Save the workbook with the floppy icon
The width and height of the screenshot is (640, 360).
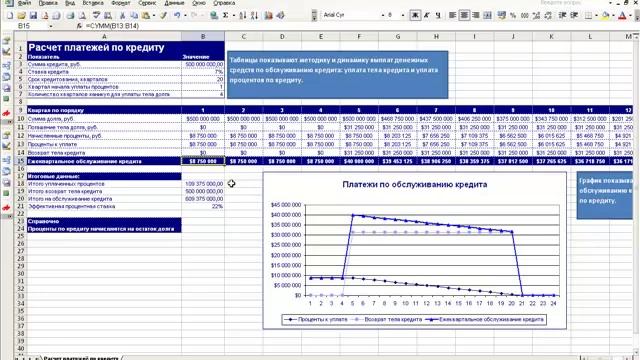(33, 16)
